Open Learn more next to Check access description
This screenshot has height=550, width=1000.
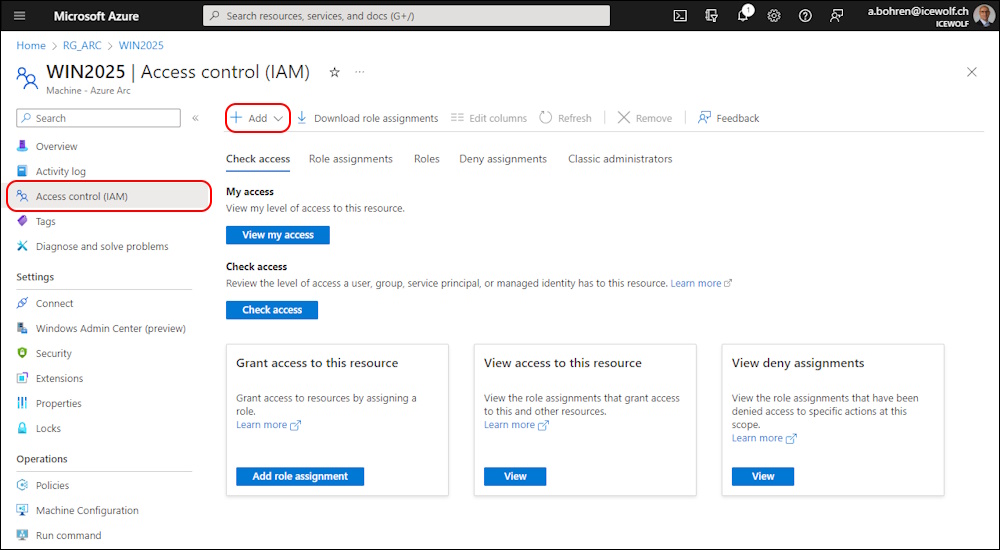[700, 283]
